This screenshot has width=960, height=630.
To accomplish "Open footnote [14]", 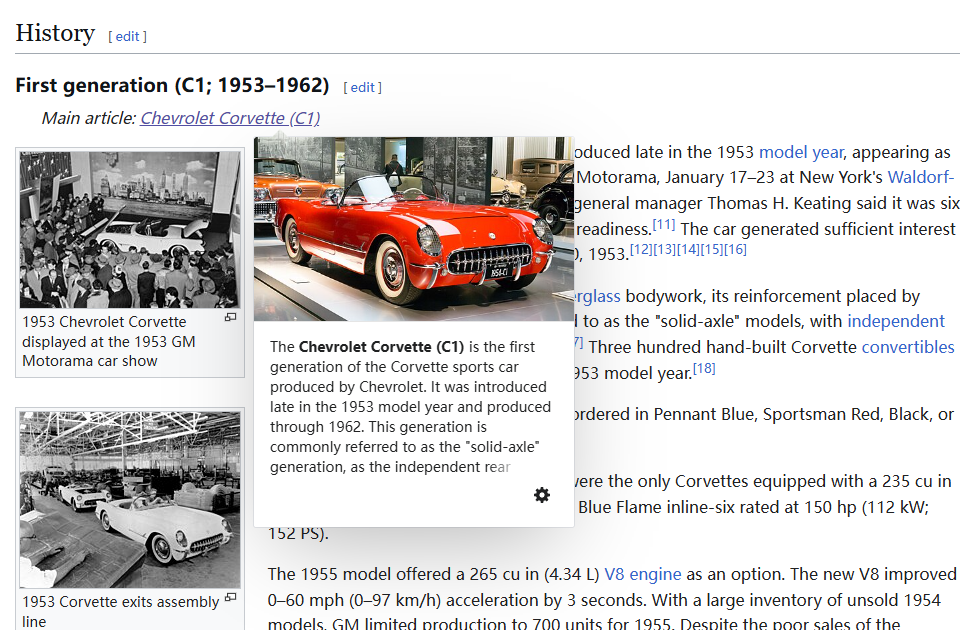I will click(x=687, y=249).
